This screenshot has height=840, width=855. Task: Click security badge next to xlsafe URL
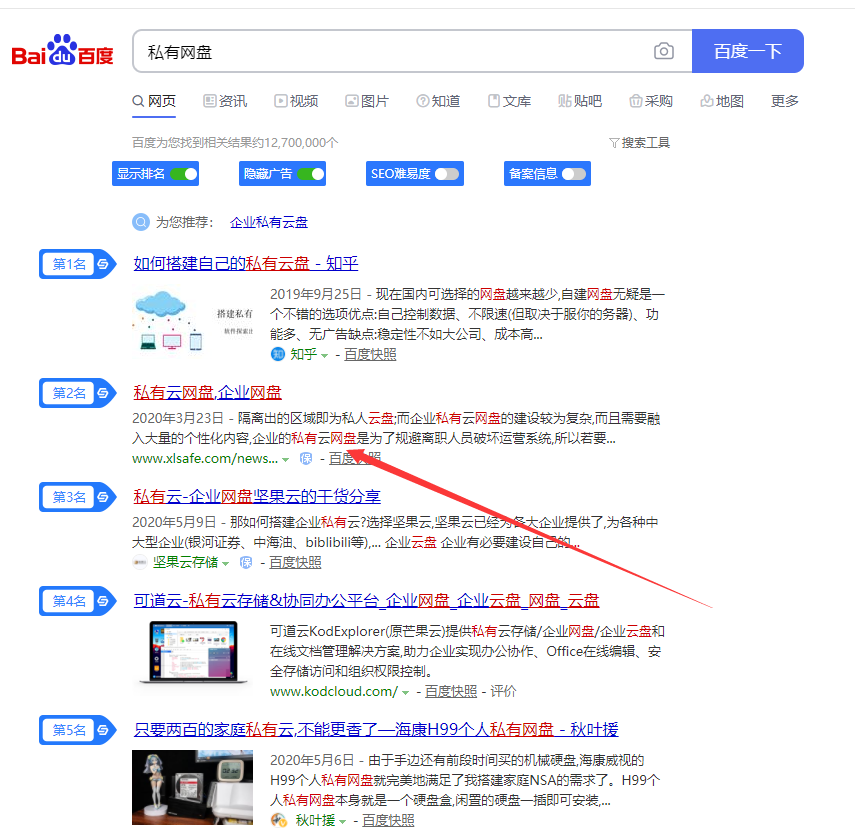(306, 459)
